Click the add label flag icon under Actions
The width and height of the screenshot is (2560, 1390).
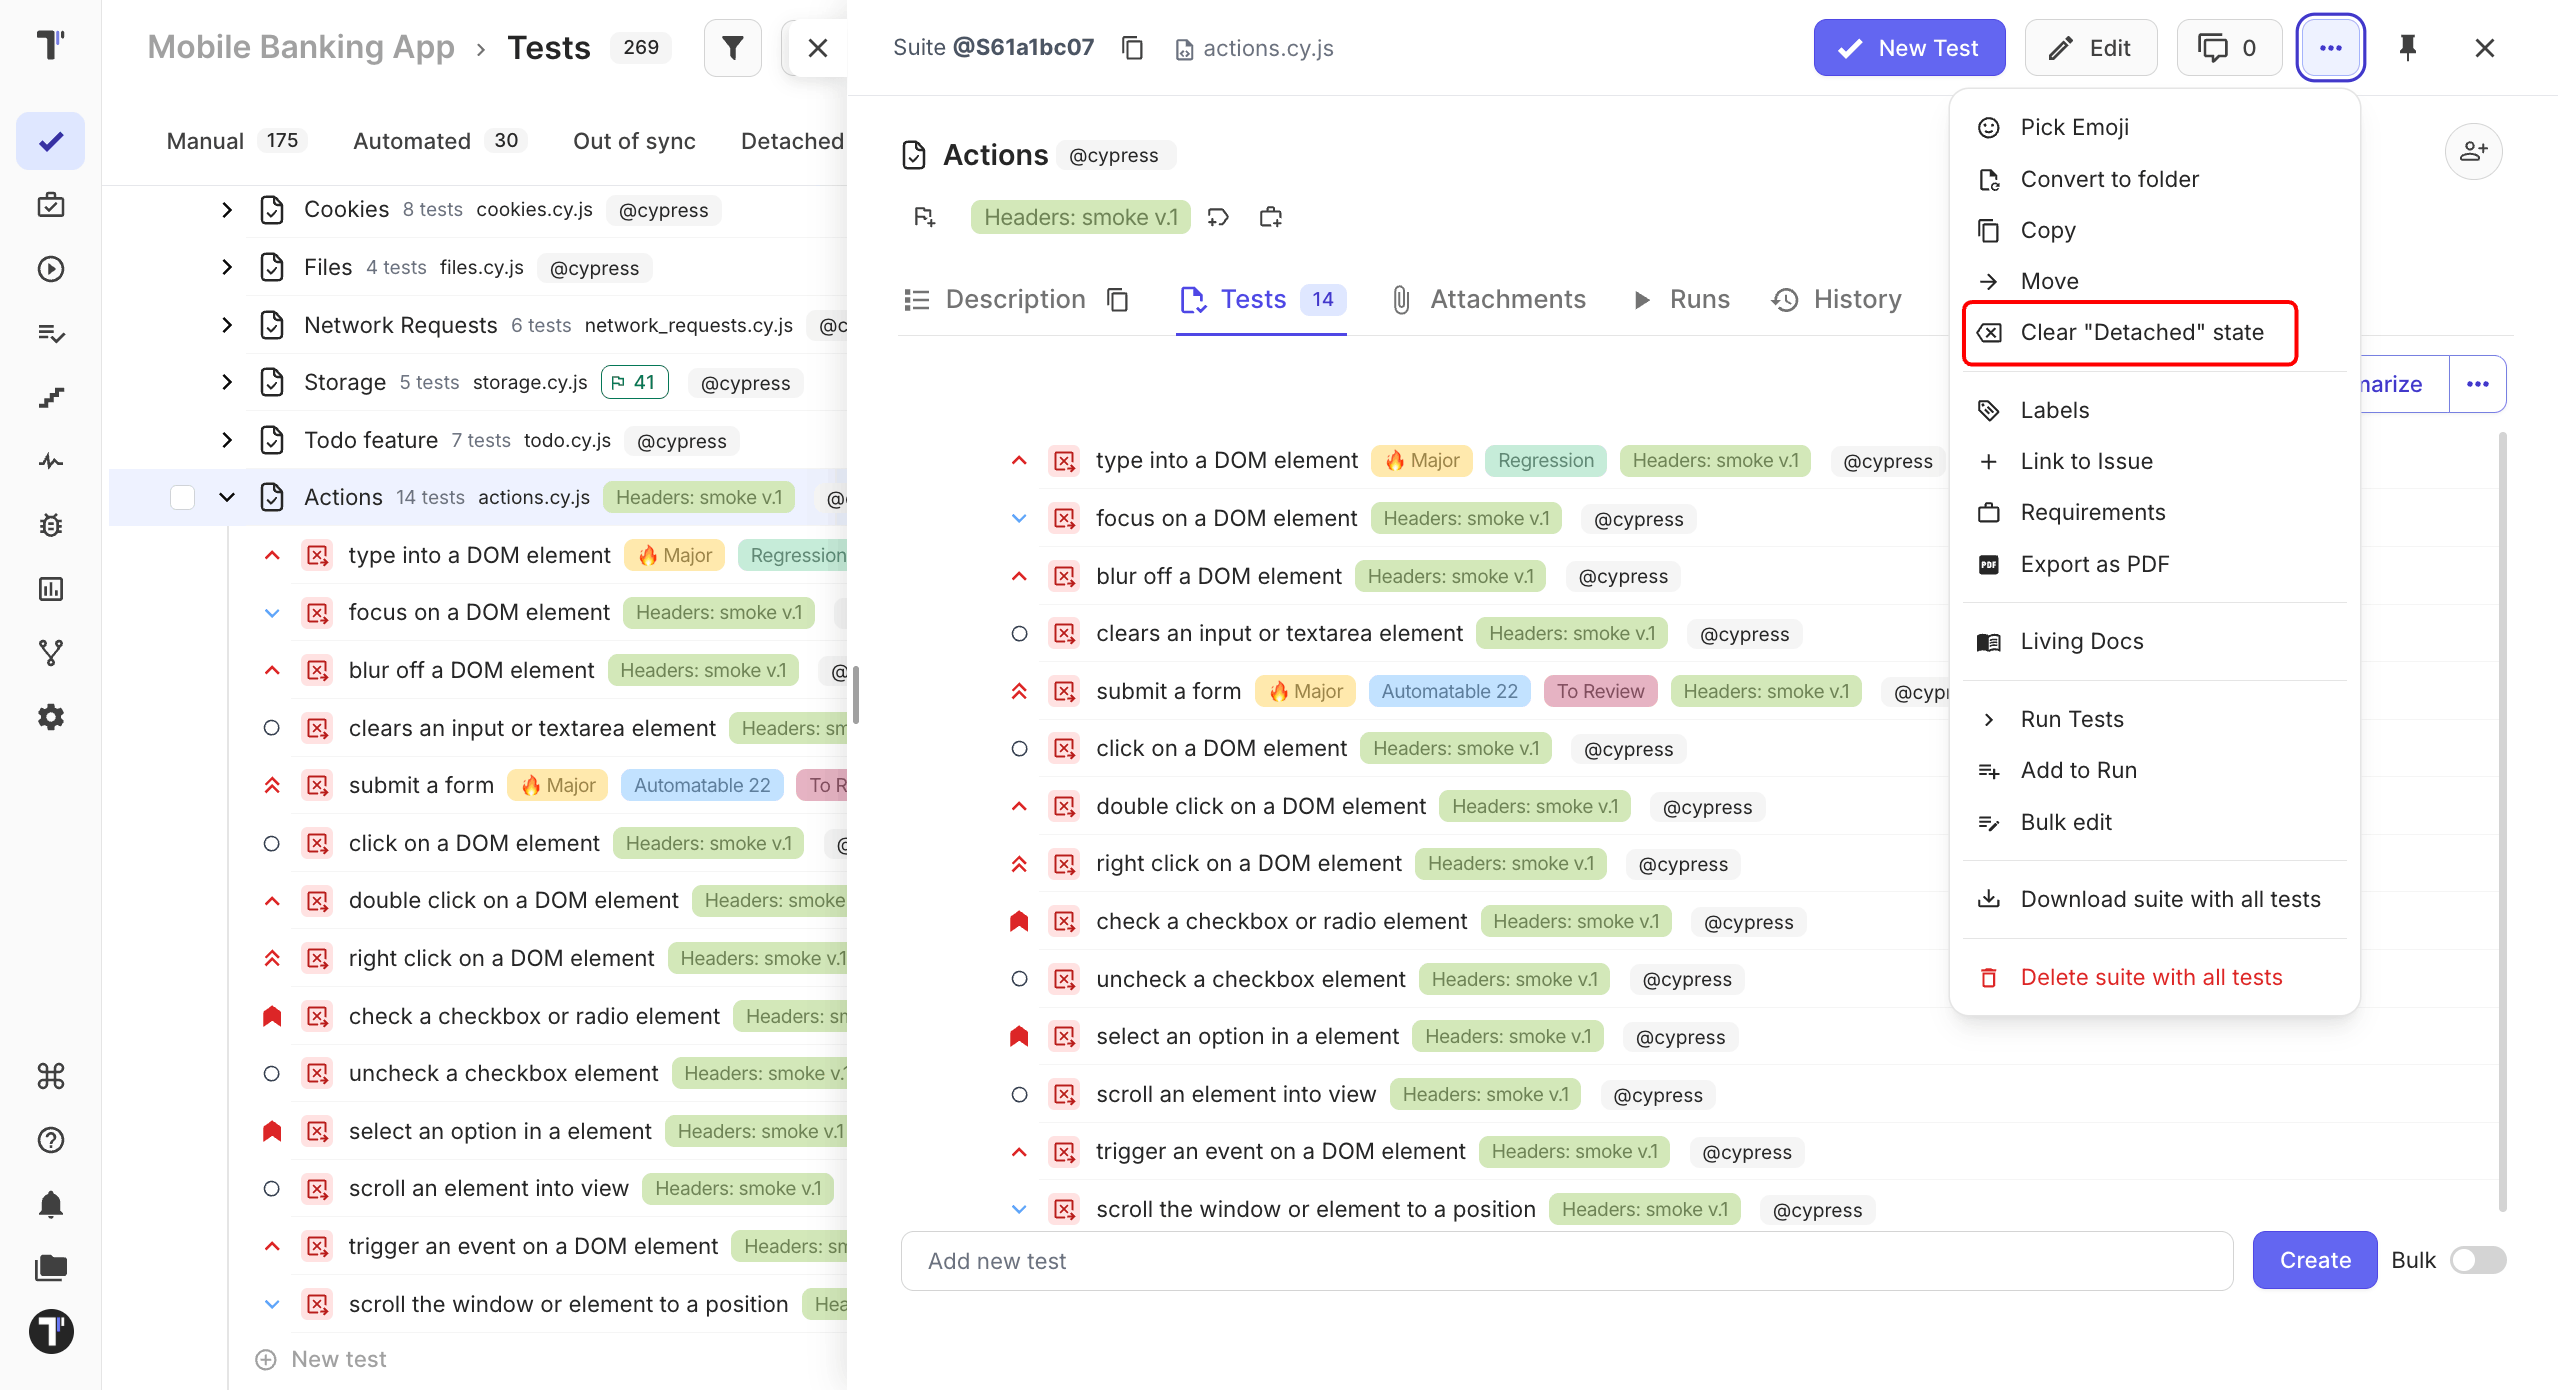(925, 217)
